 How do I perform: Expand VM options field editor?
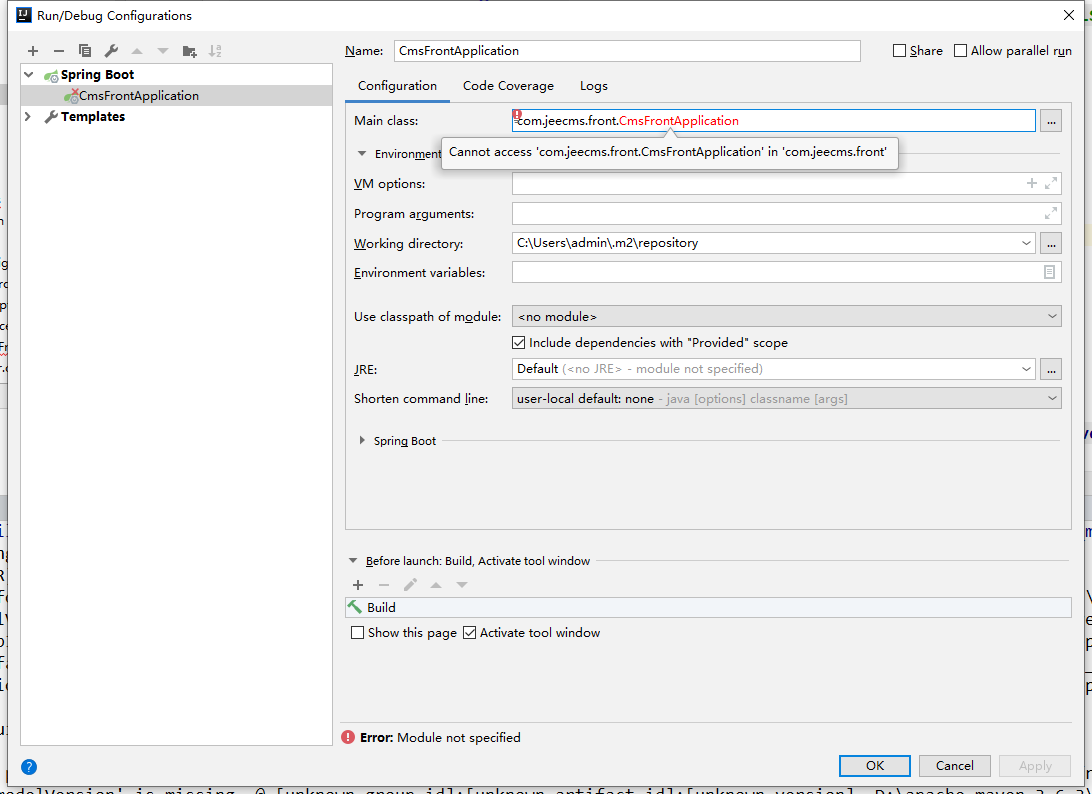pyautogui.click(x=1051, y=184)
